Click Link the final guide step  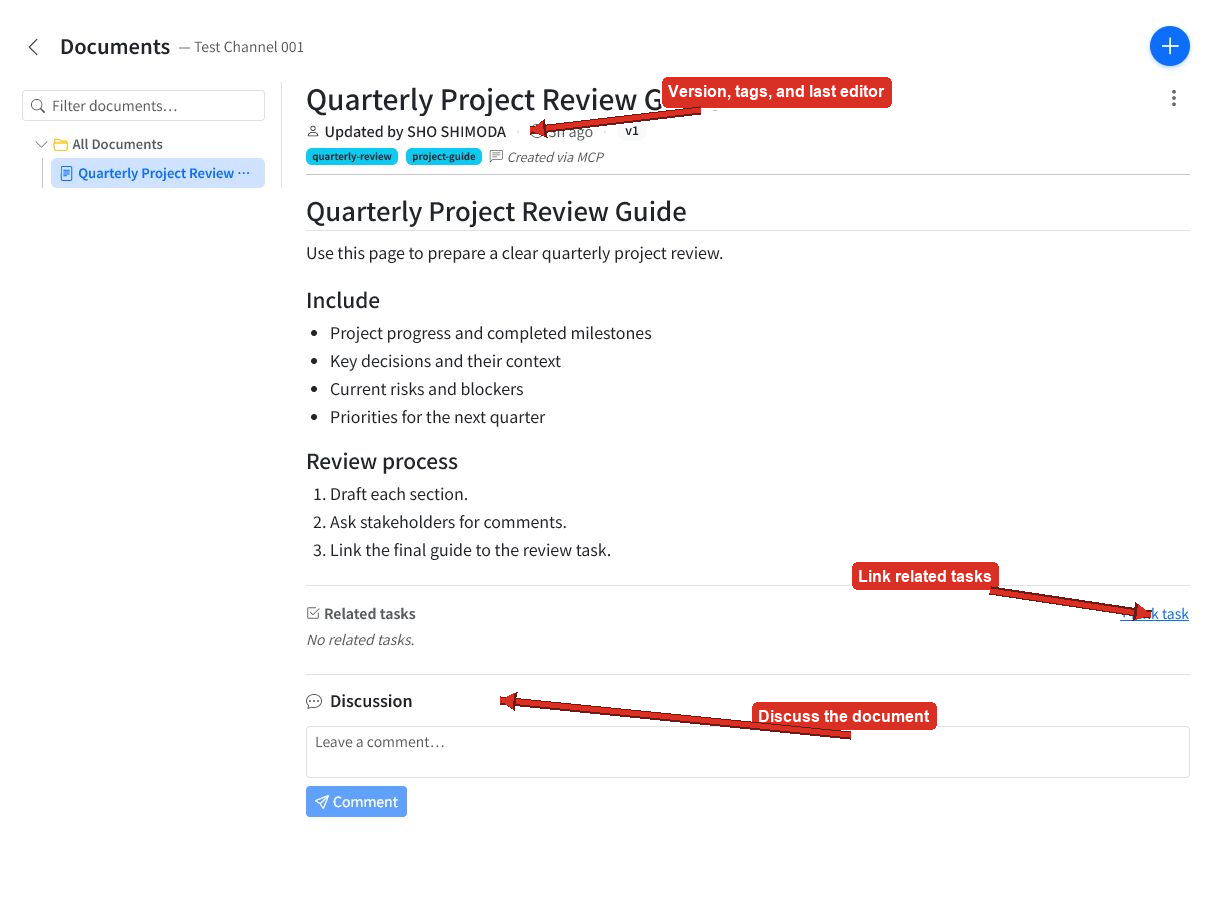(470, 550)
